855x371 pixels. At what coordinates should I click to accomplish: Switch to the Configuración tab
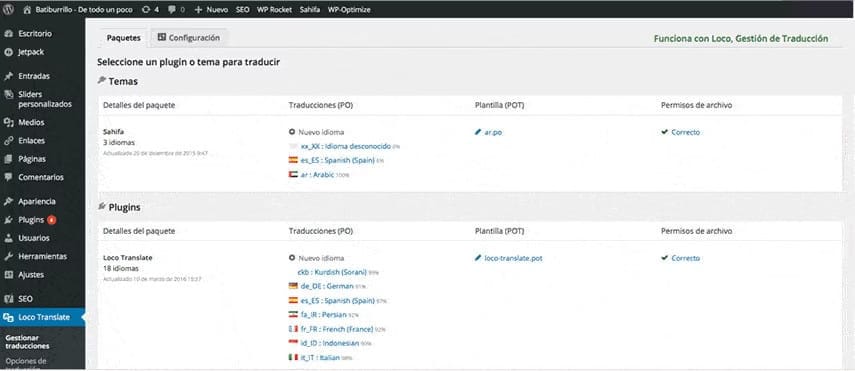pos(189,38)
